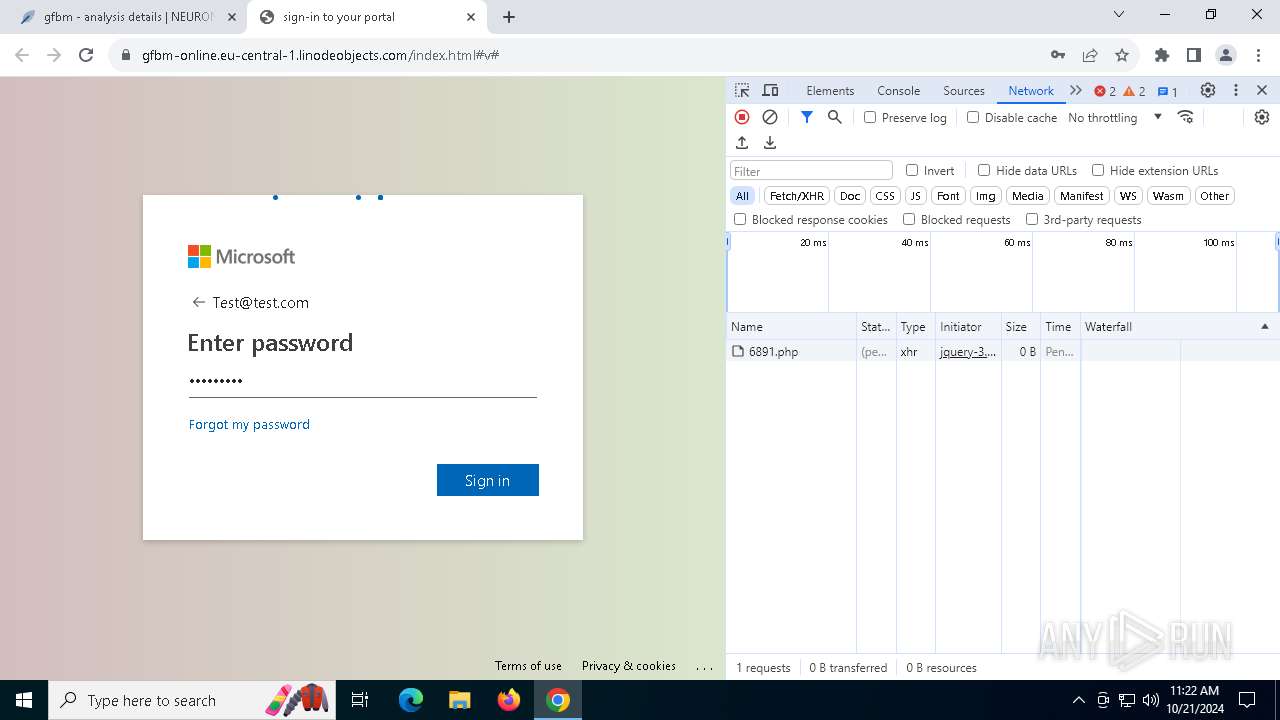Open Network panel settings gear
The height and width of the screenshot is (720, 1280).
point(1262,117)
